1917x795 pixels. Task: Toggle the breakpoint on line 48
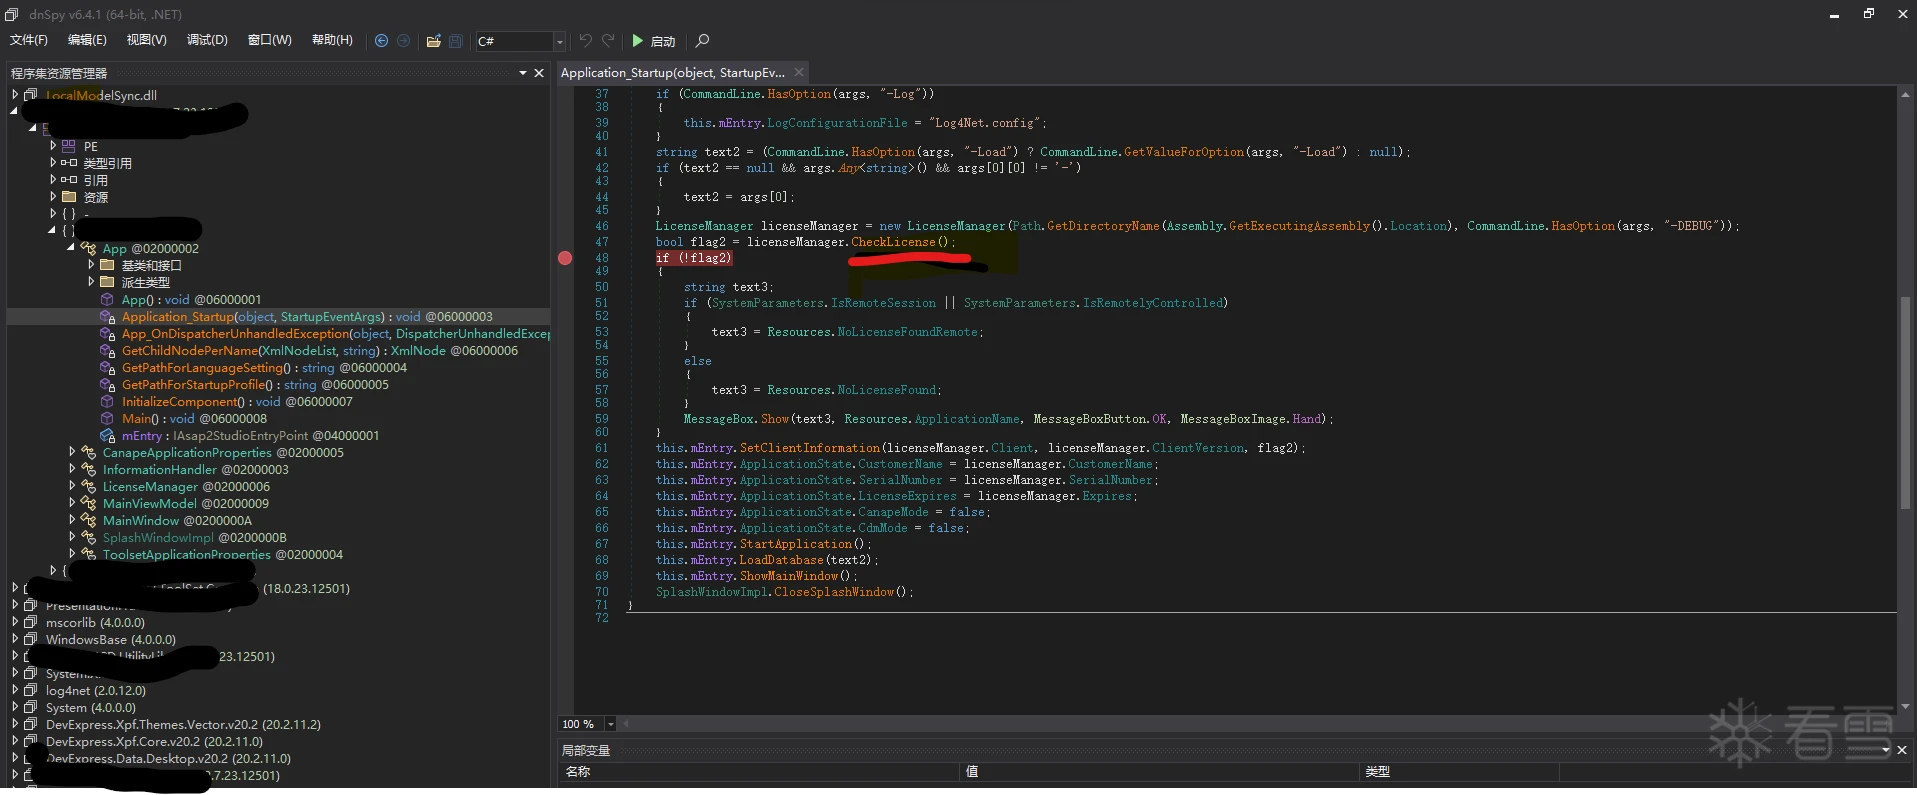point(565,258)
